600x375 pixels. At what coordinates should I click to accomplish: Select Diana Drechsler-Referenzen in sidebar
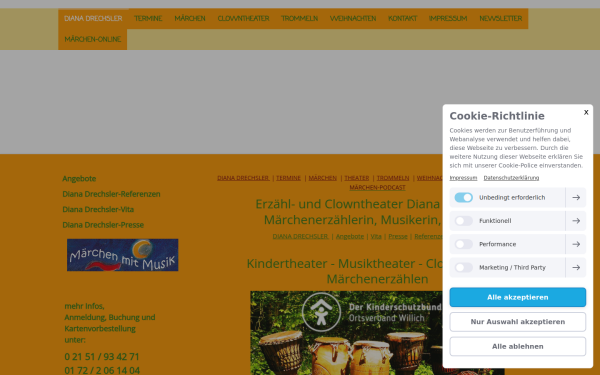pos(111,194)
